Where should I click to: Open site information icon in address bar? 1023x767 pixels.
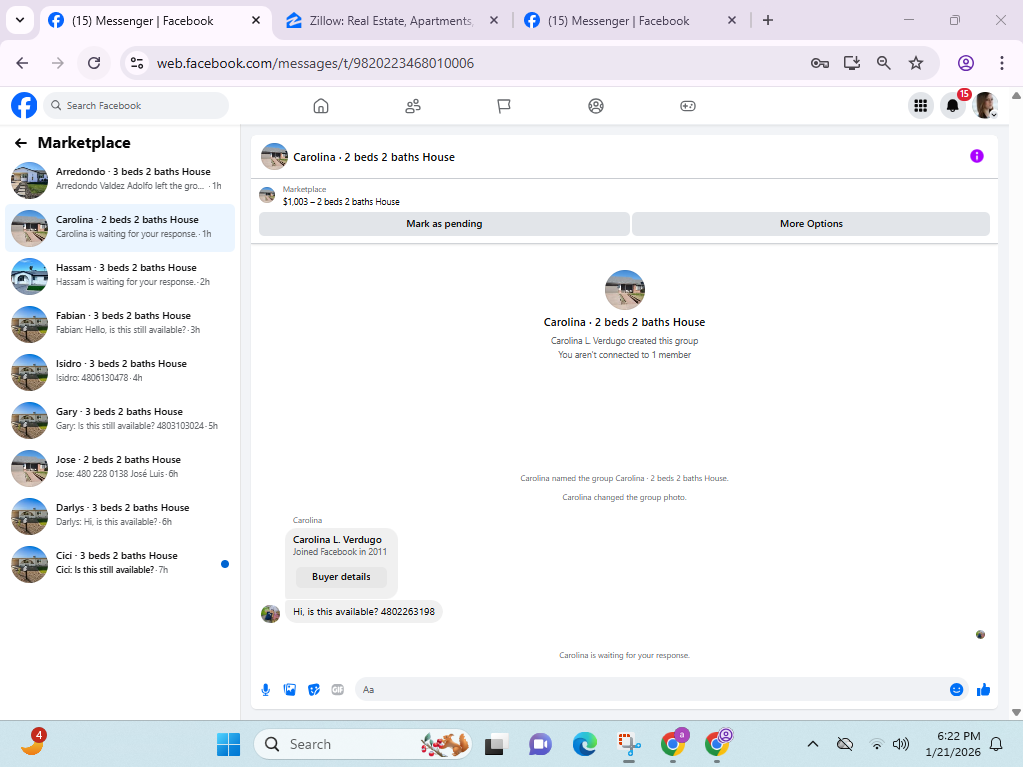[x=137, y=63]
